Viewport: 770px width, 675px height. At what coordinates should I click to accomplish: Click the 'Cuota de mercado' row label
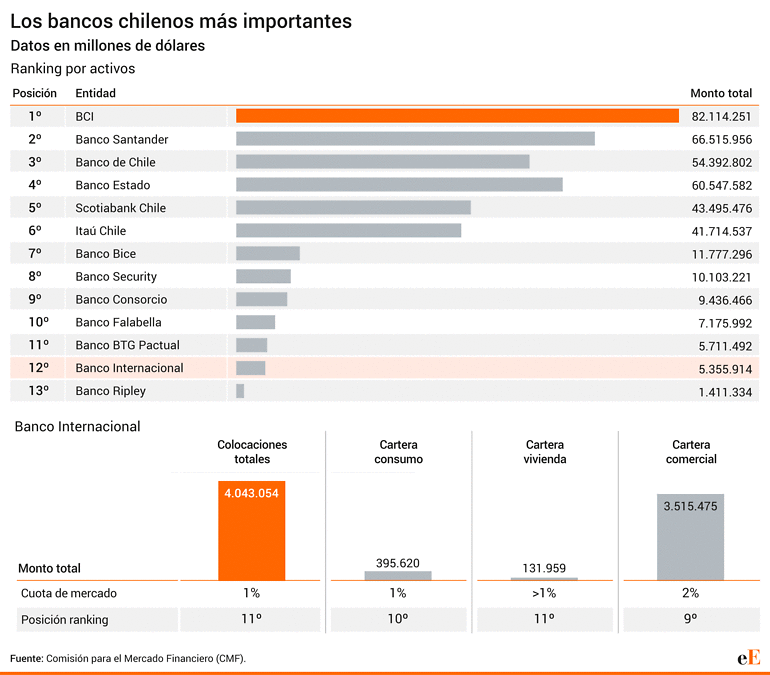(x=69, y=593)
